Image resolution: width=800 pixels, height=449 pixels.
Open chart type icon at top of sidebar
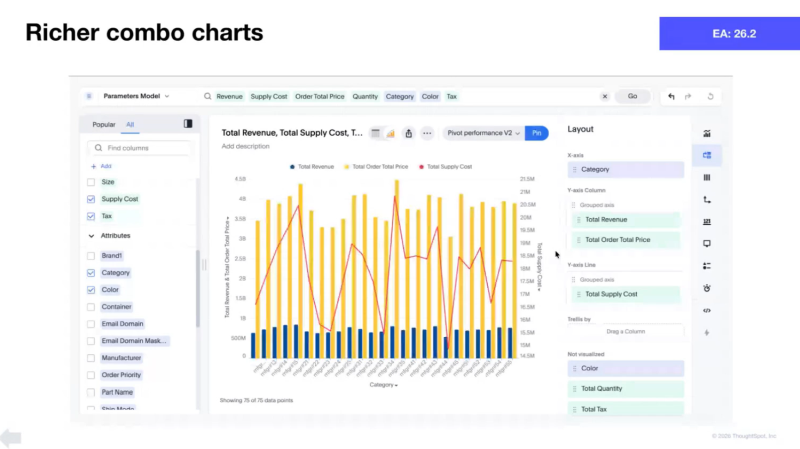tap(707, 133)
